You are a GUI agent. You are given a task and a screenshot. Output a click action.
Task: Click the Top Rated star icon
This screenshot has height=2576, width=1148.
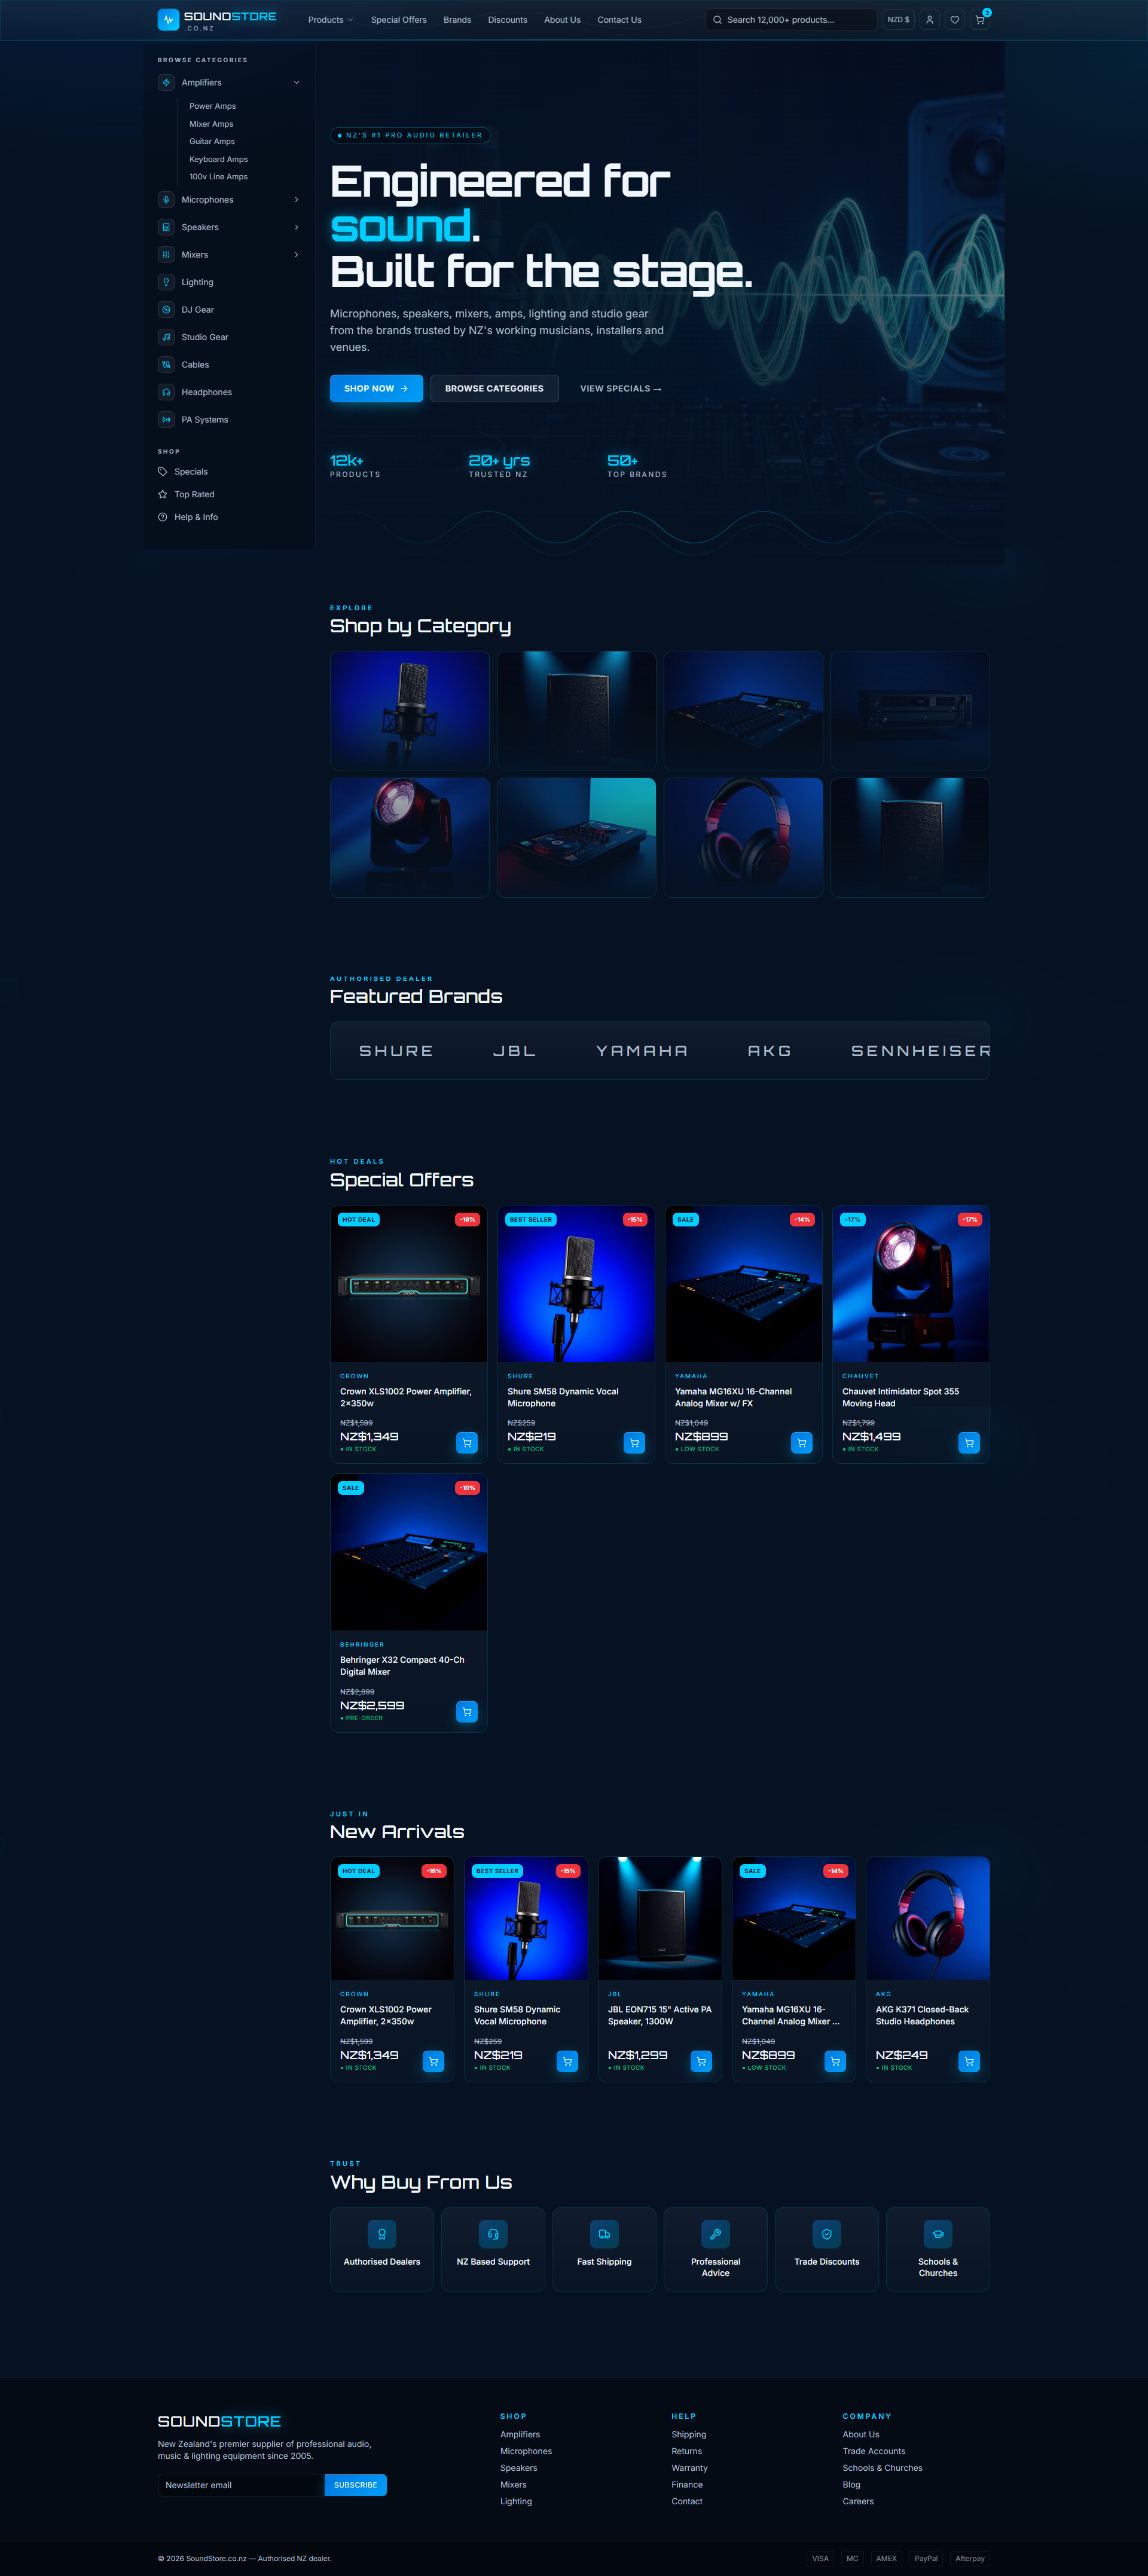pyautogui.click(x=163, y=494)
